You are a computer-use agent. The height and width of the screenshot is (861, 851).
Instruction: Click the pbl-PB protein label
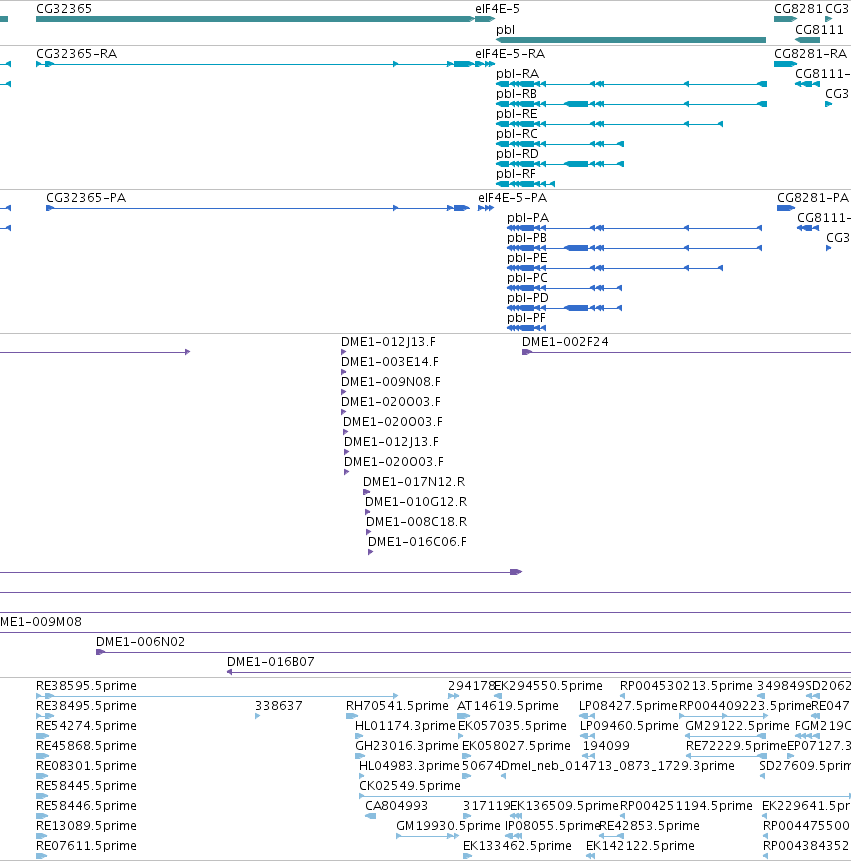[527, 238]
